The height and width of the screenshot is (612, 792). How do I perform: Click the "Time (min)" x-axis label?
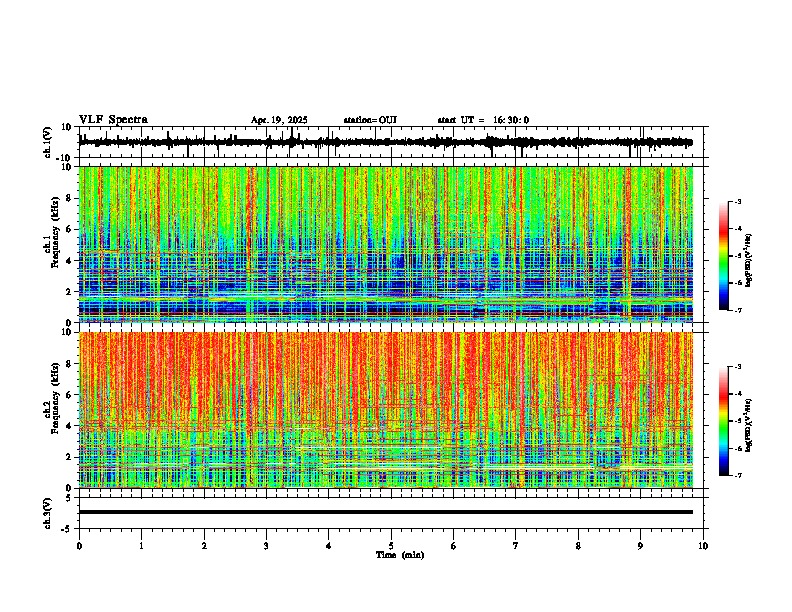pos(400,555)
